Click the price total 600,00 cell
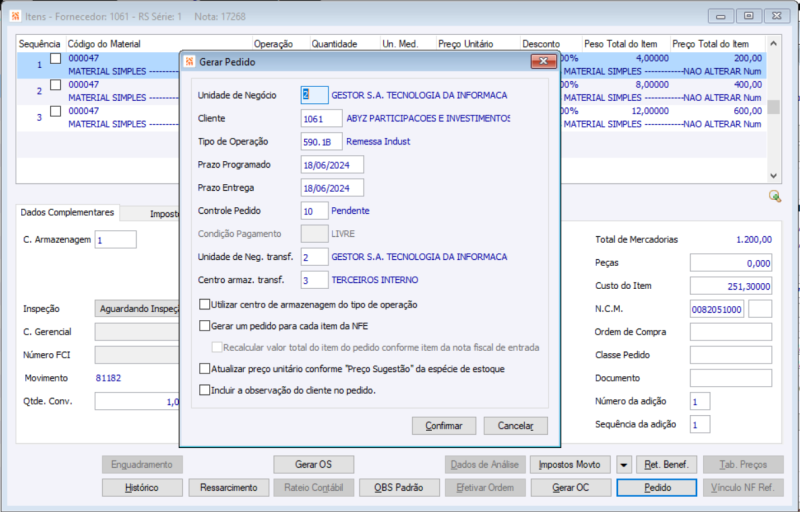800x512 pixels. (748, 111)
